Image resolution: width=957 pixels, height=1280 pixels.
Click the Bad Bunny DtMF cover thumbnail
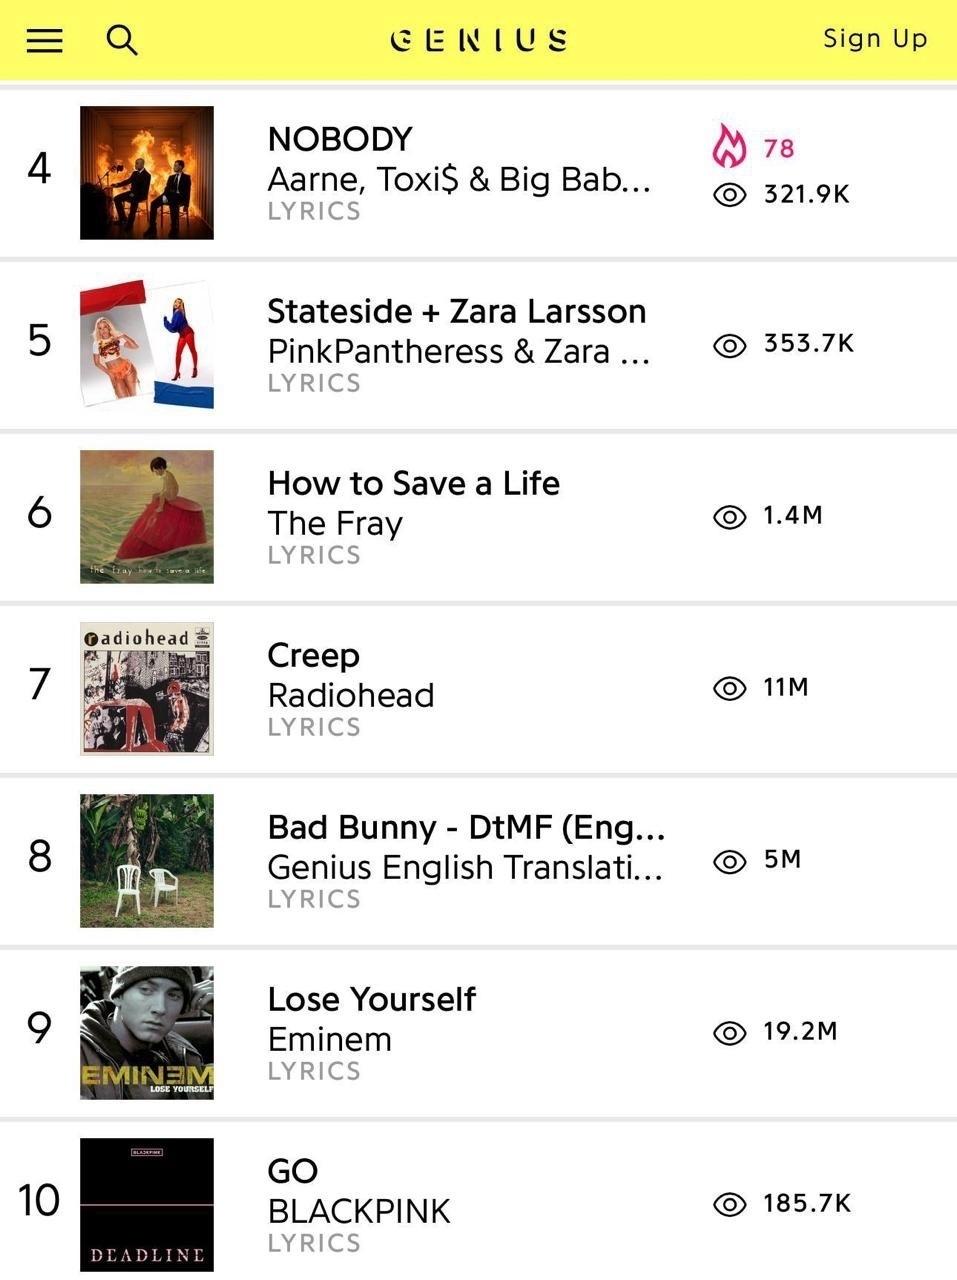[147, 860]
